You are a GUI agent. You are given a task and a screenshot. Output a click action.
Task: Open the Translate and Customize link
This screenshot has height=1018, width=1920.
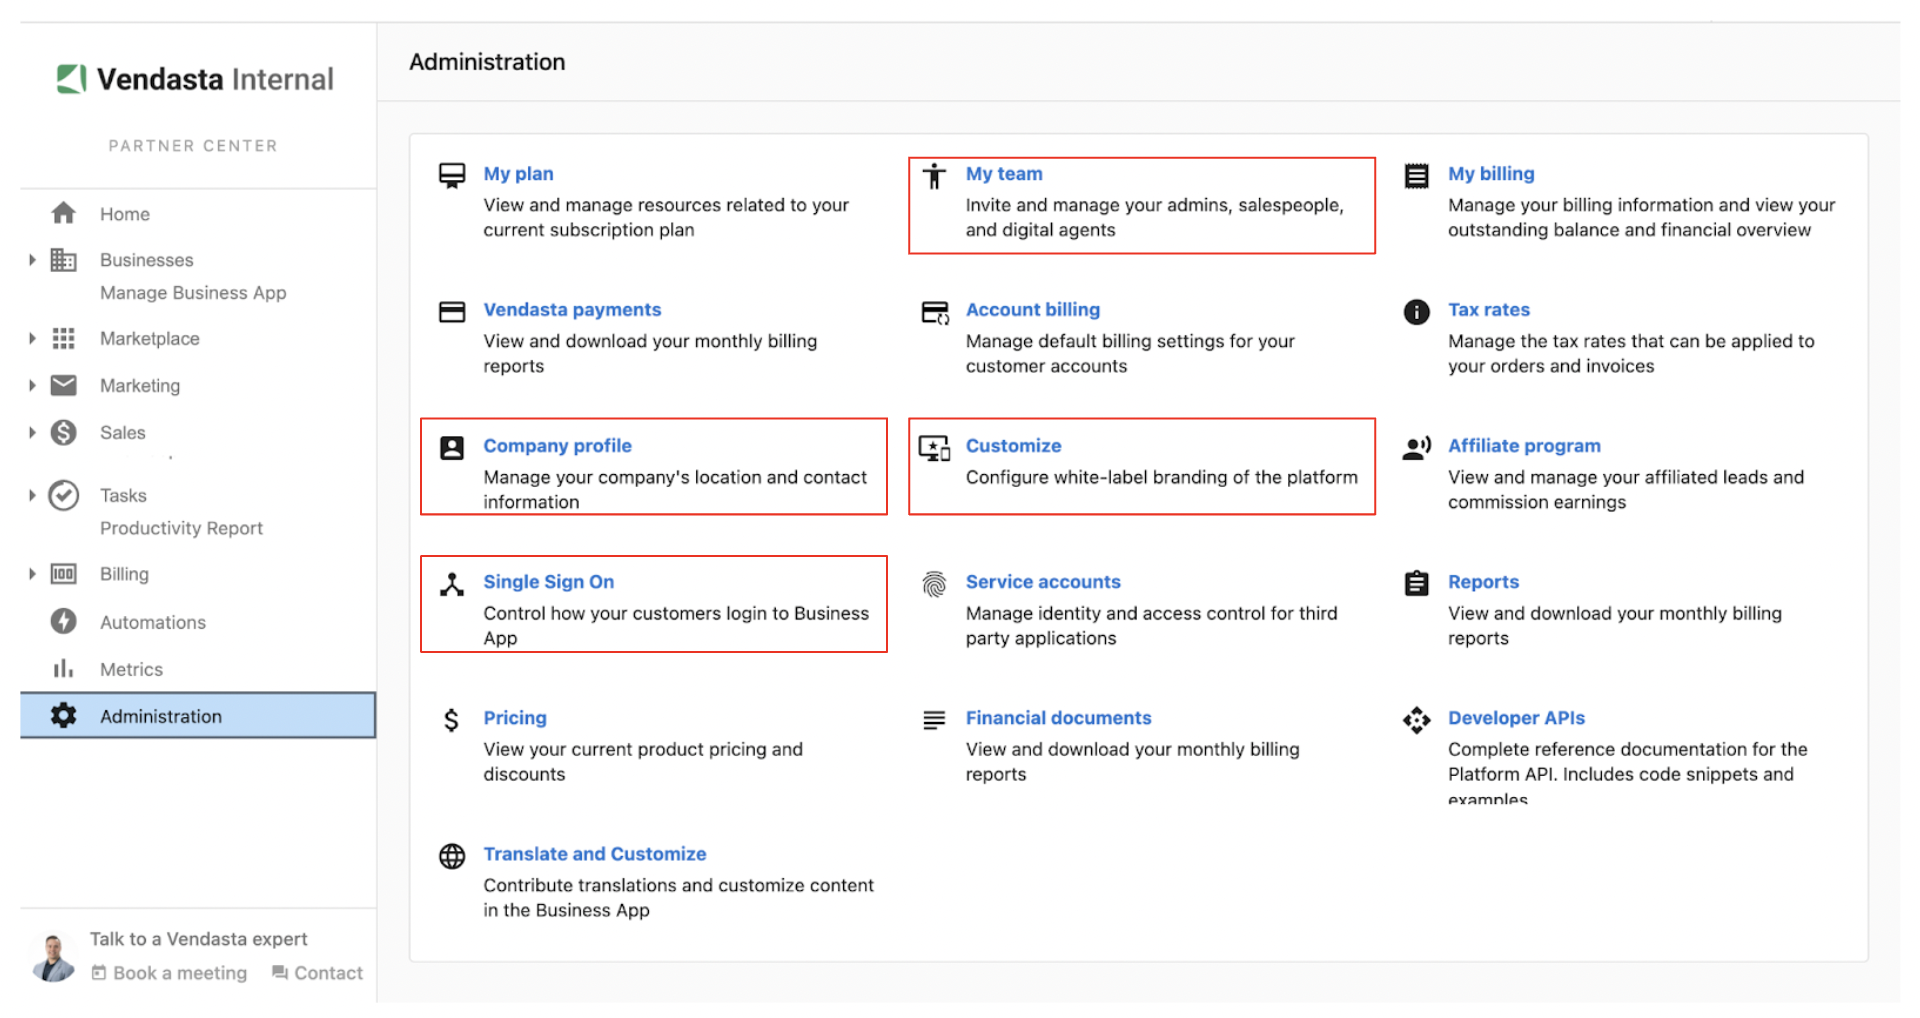tap(594, 853)
